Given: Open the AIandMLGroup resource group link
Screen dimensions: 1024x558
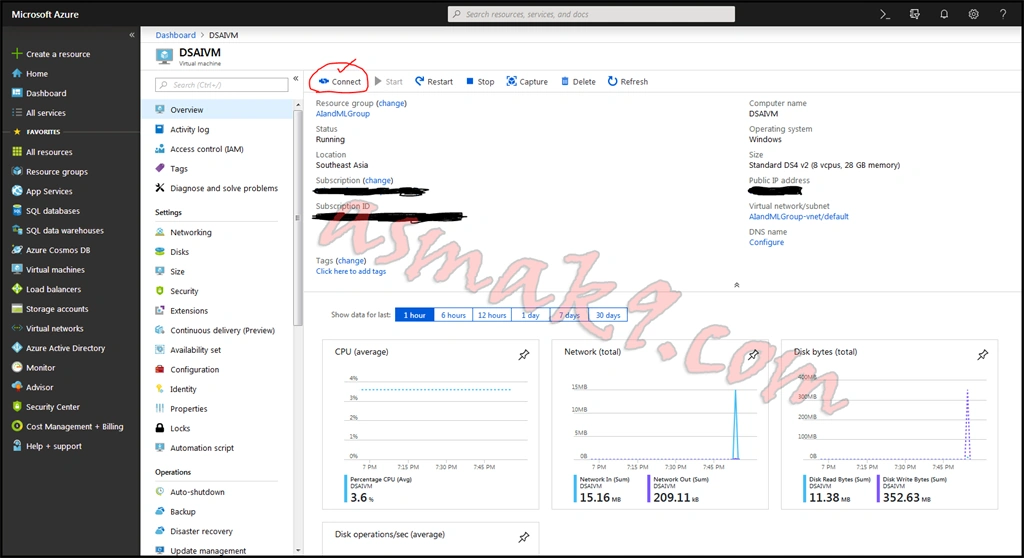Looking at the screenshot, I should [342, 114].
